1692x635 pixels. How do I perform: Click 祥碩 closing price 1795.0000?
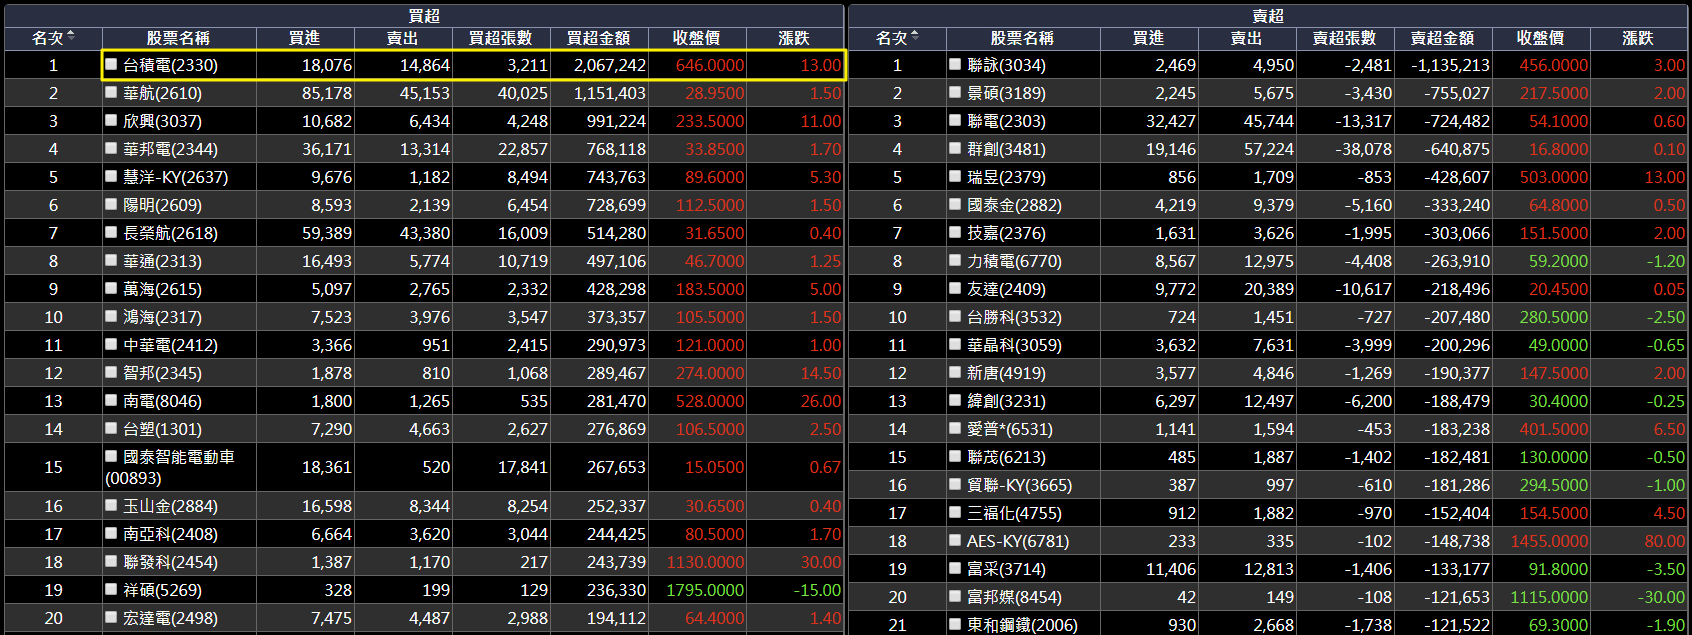[x=705, y=590]
